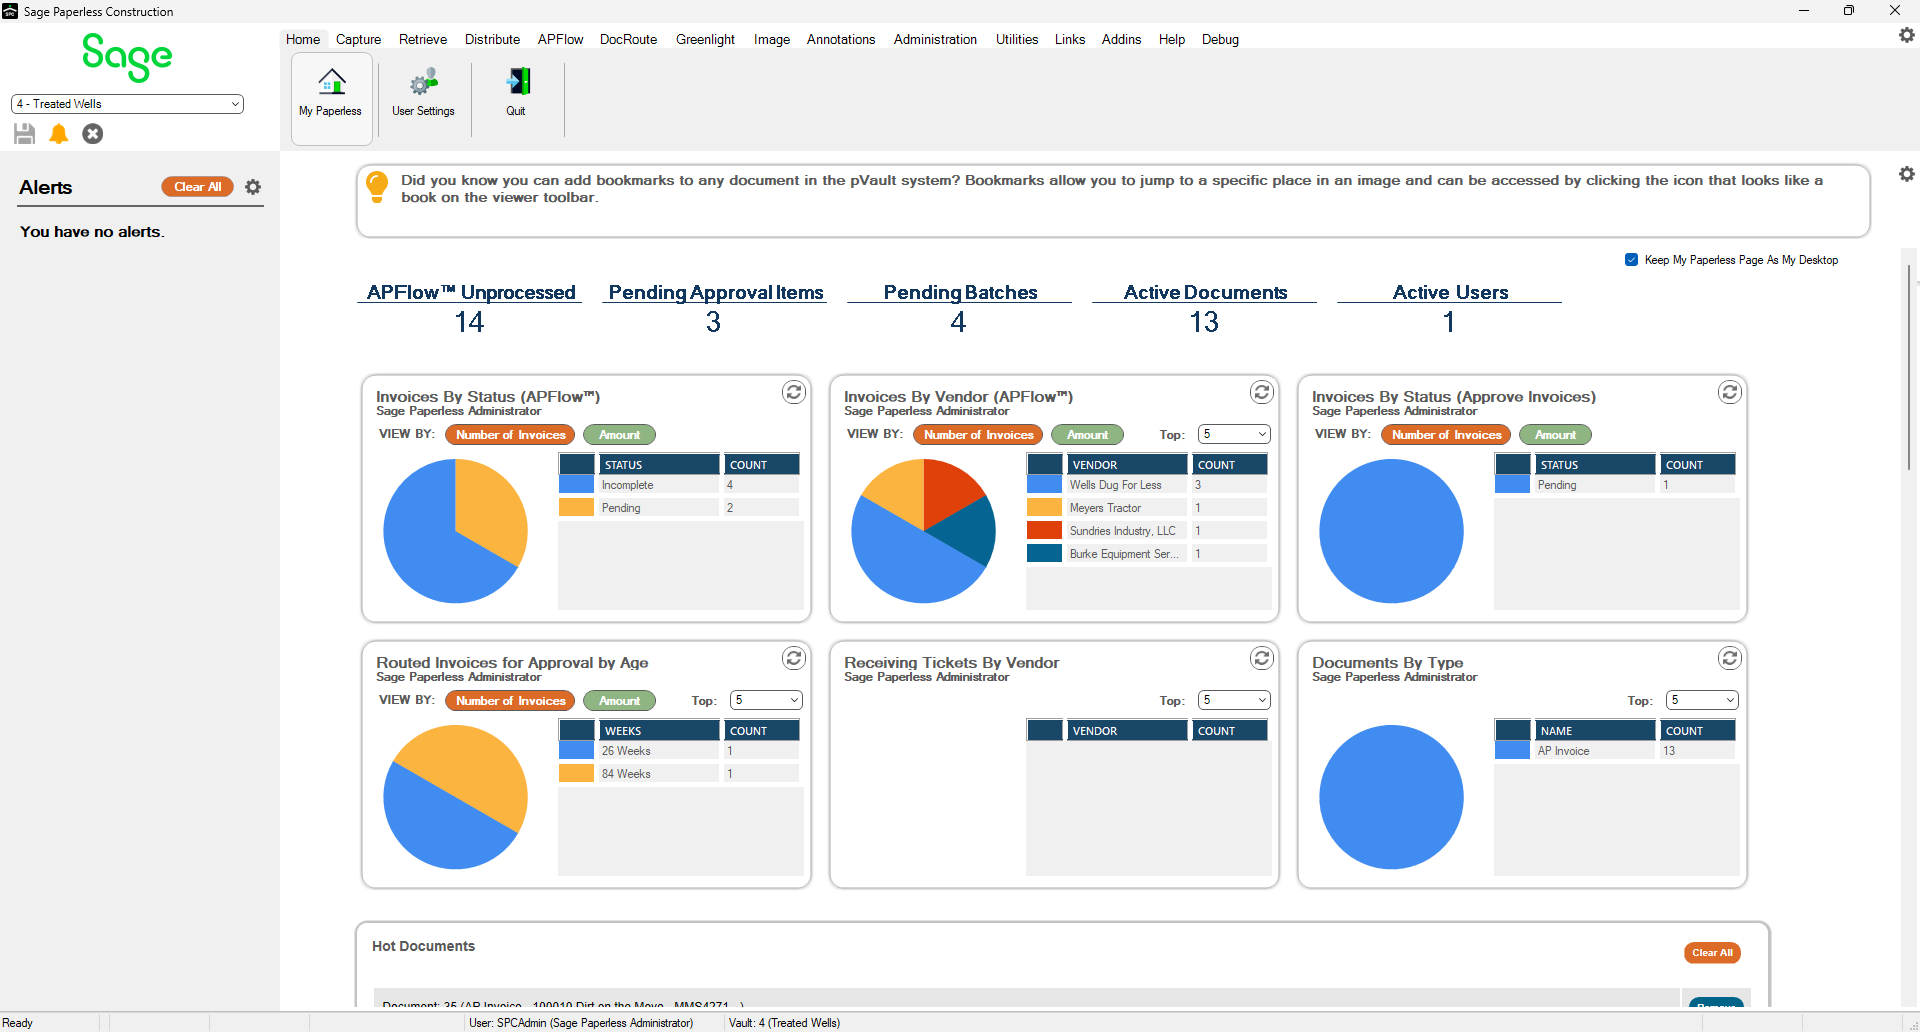This screenshot has width=1920, height=1032.
Task: Open the vault dropdown '4 - Treated Wells'
Action: [x=127, y=104]
